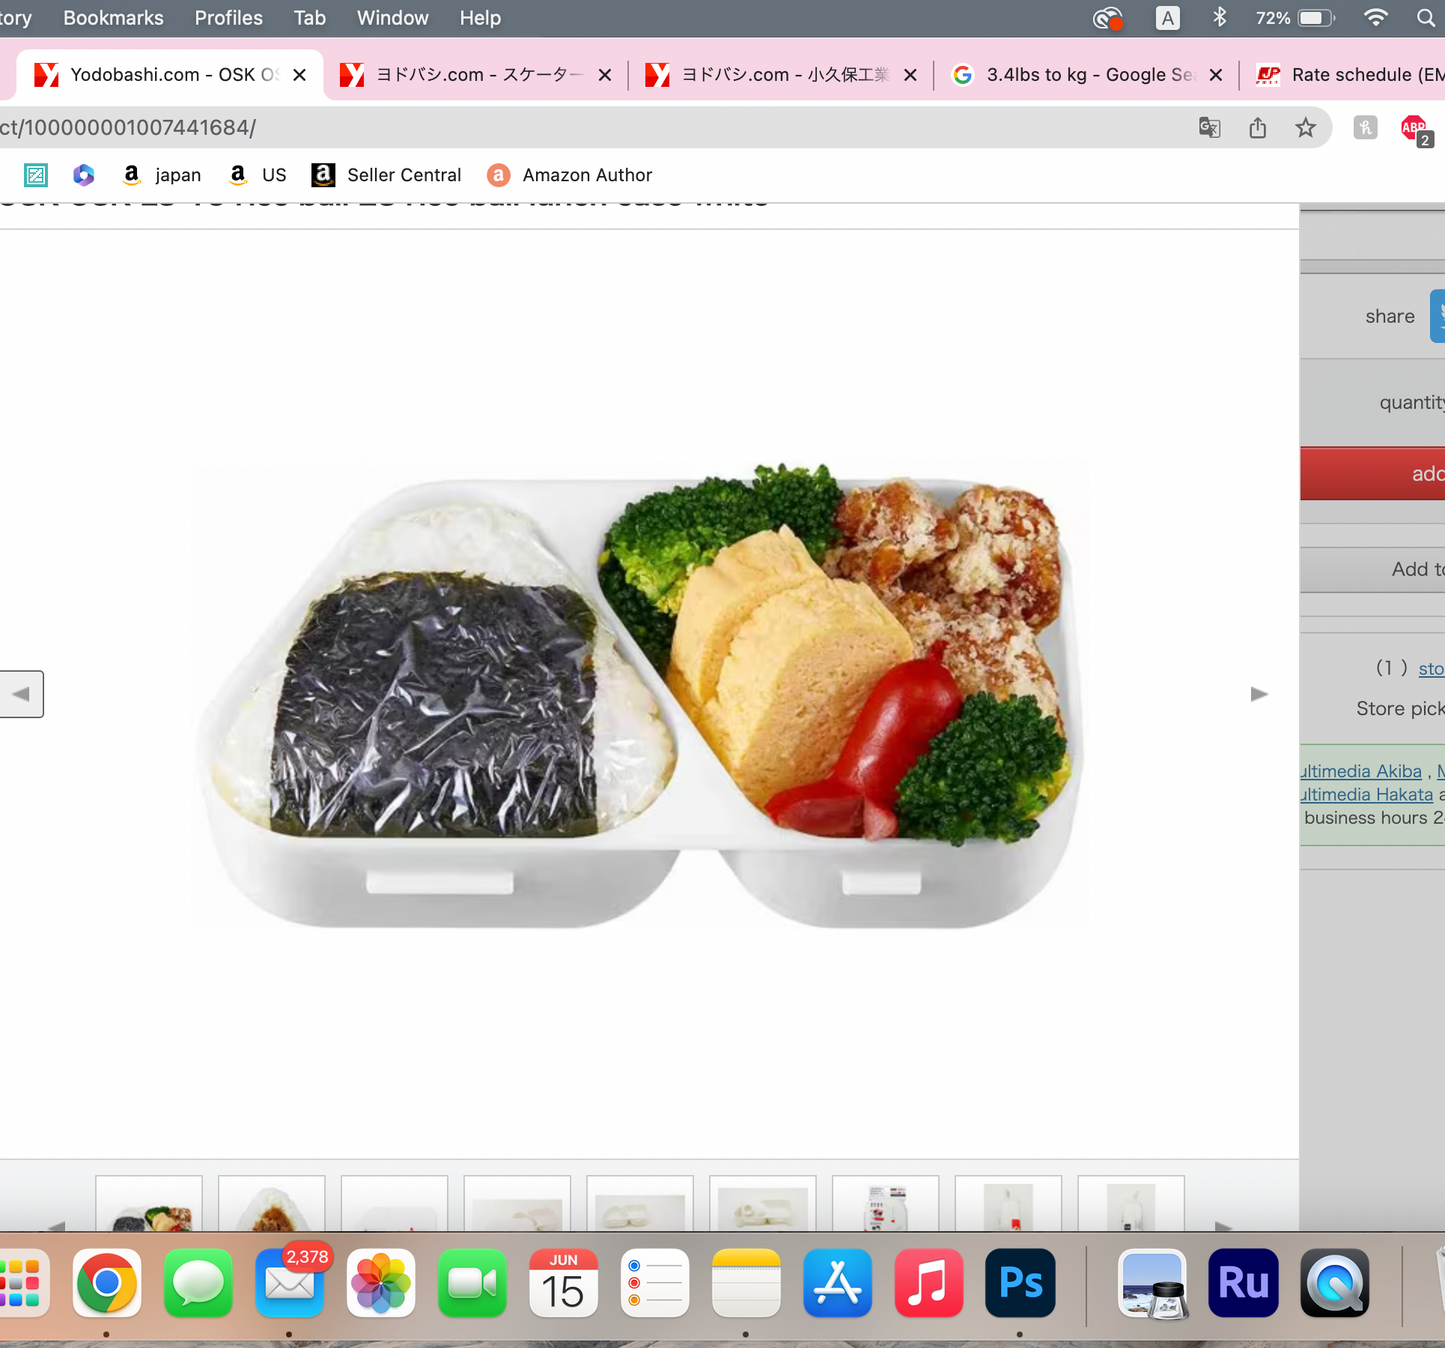Open the Profiles menu in menu bar
This screenshot has width=1445, height=1348.
point(228,18)
